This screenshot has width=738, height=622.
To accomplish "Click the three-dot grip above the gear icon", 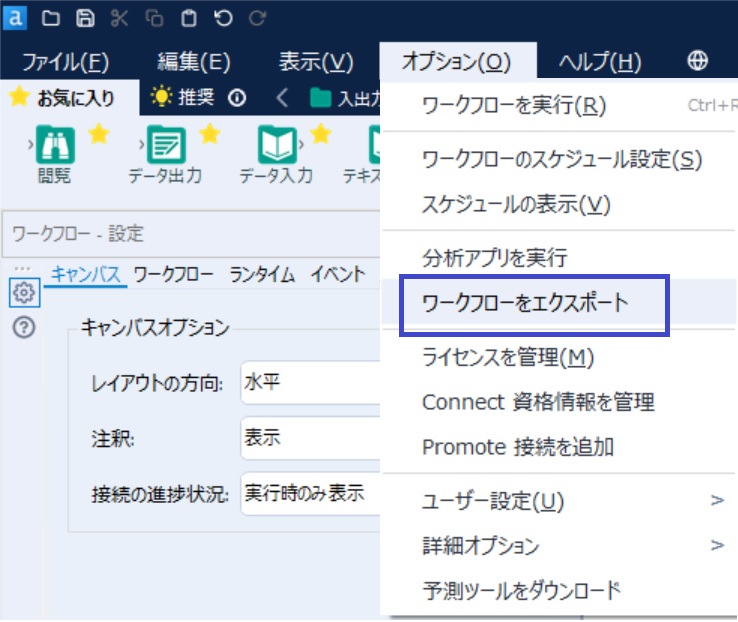I will (x=23, y=269).
